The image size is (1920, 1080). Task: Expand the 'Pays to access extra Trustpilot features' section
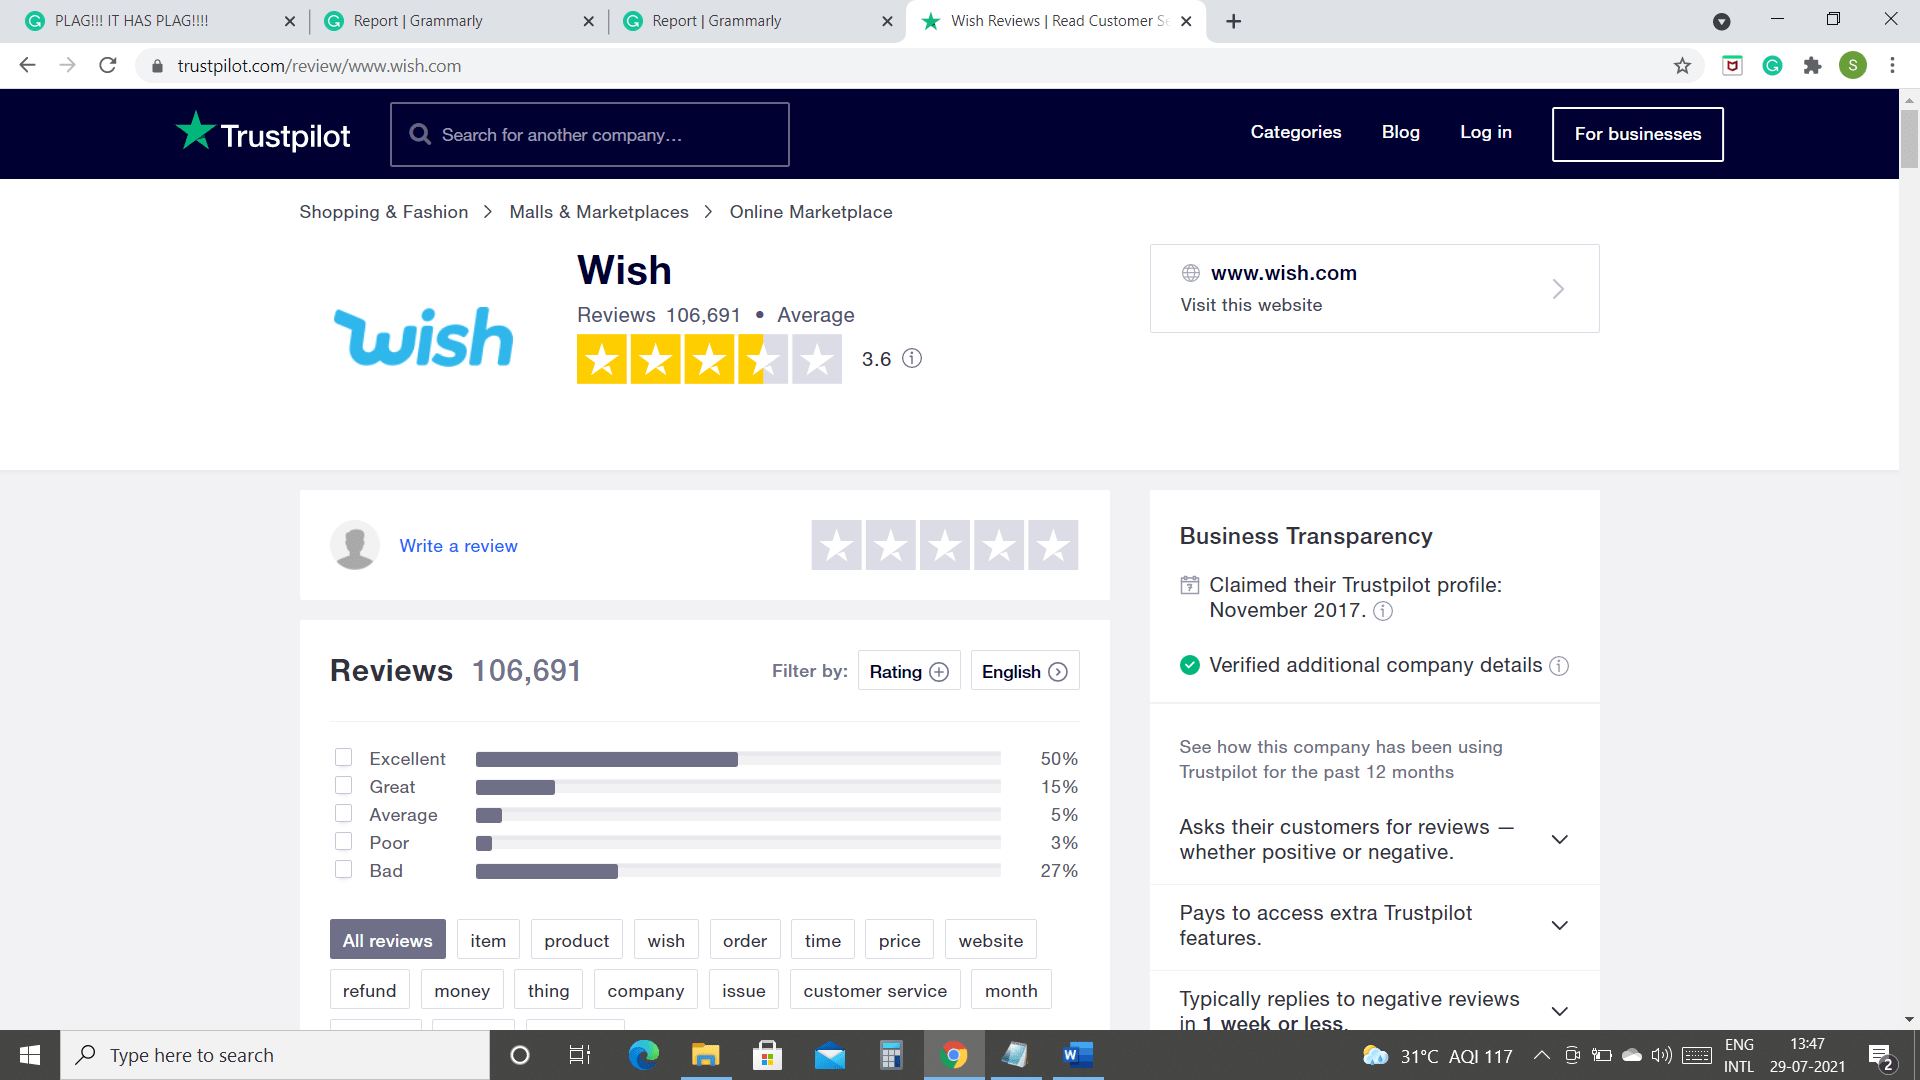(x=1559, y=925)
